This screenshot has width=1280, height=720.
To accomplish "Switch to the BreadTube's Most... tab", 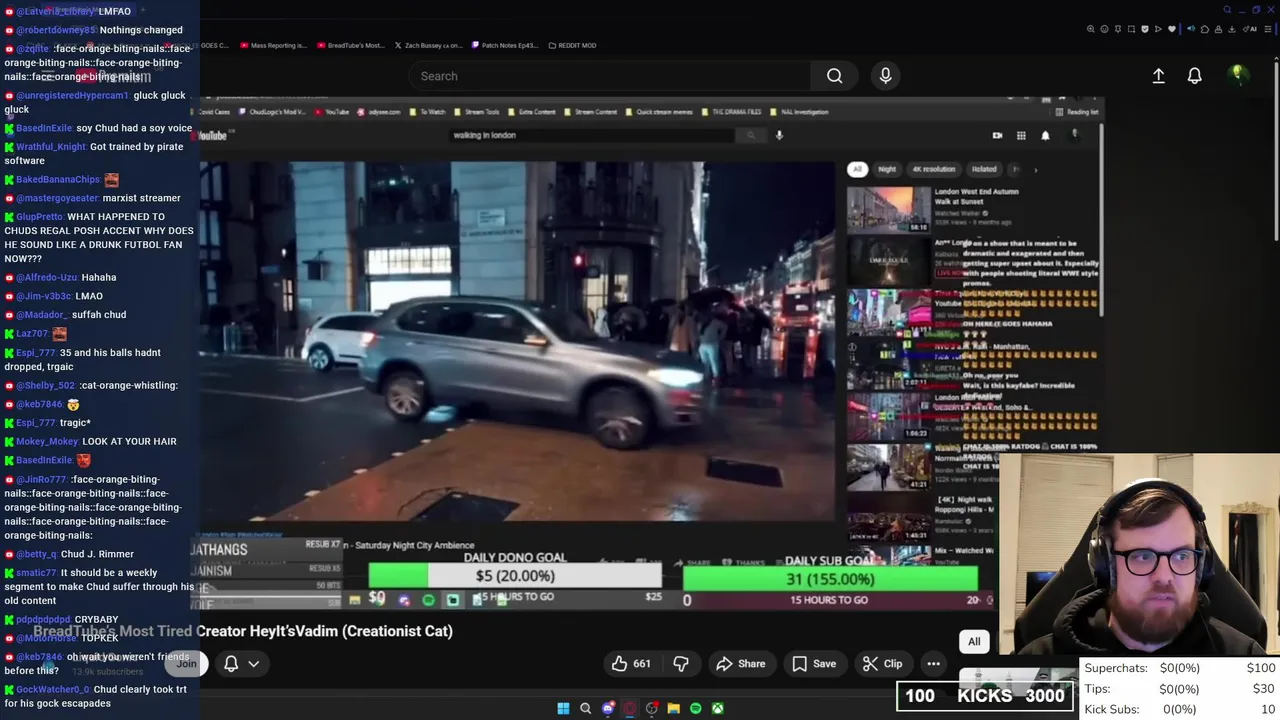I will coord(350,45).
